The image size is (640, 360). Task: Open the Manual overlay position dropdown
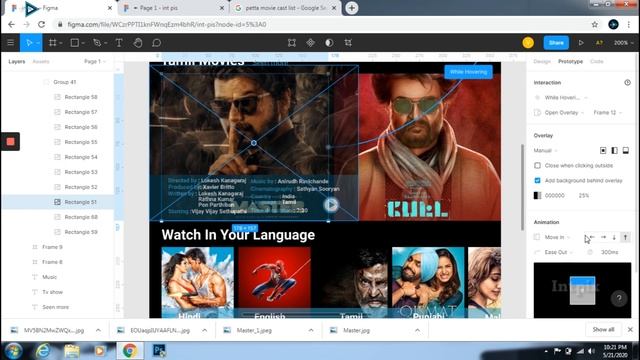tap(546, 151)
